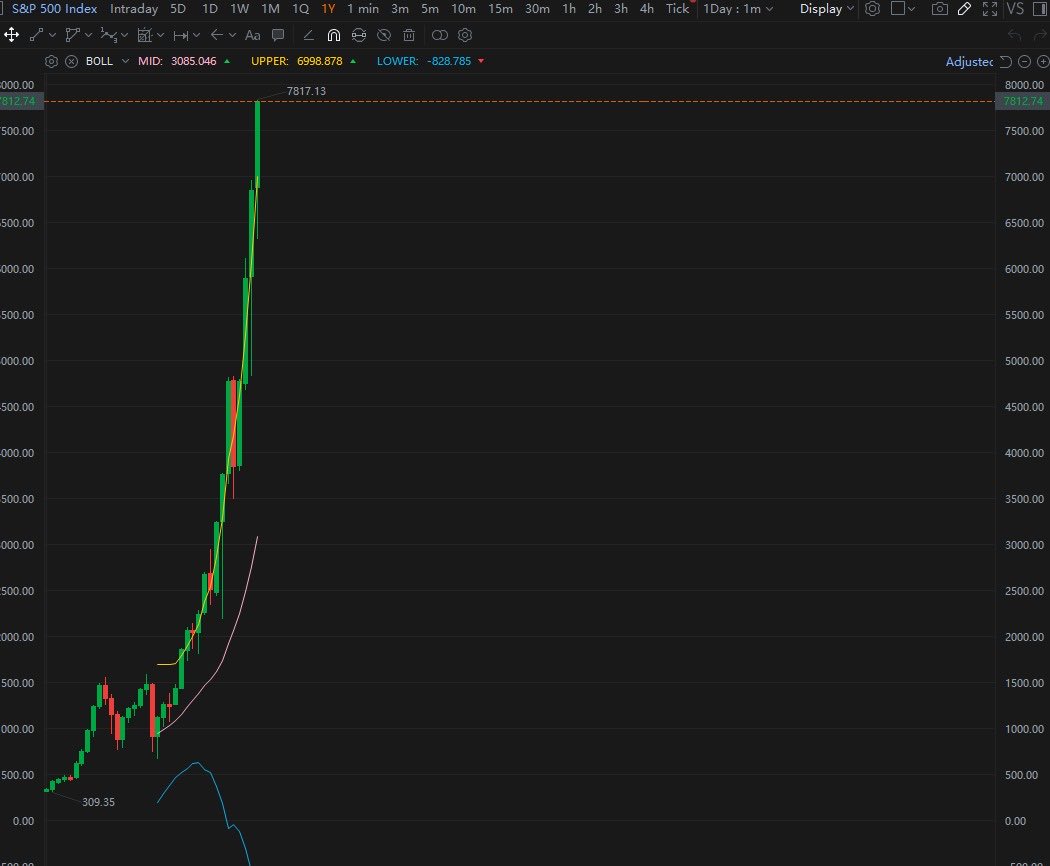Select the Tick interval

click(677, 9)
